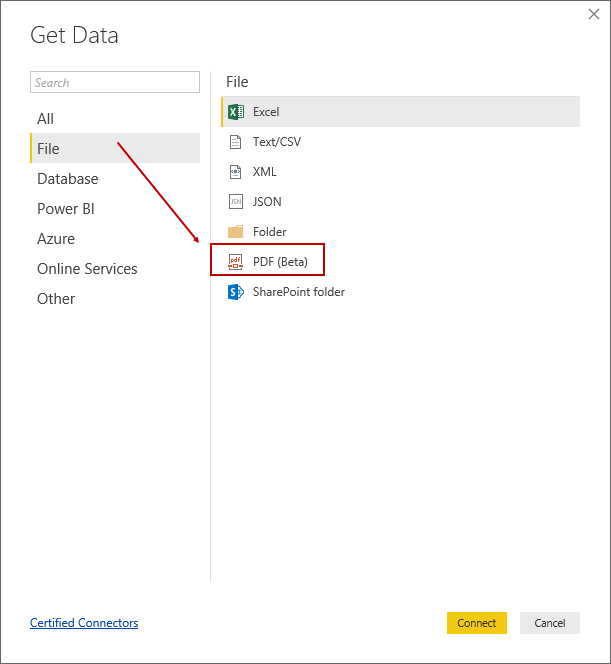
Task: Switch to the Power BI category
Action: click(x=66, y=209)
